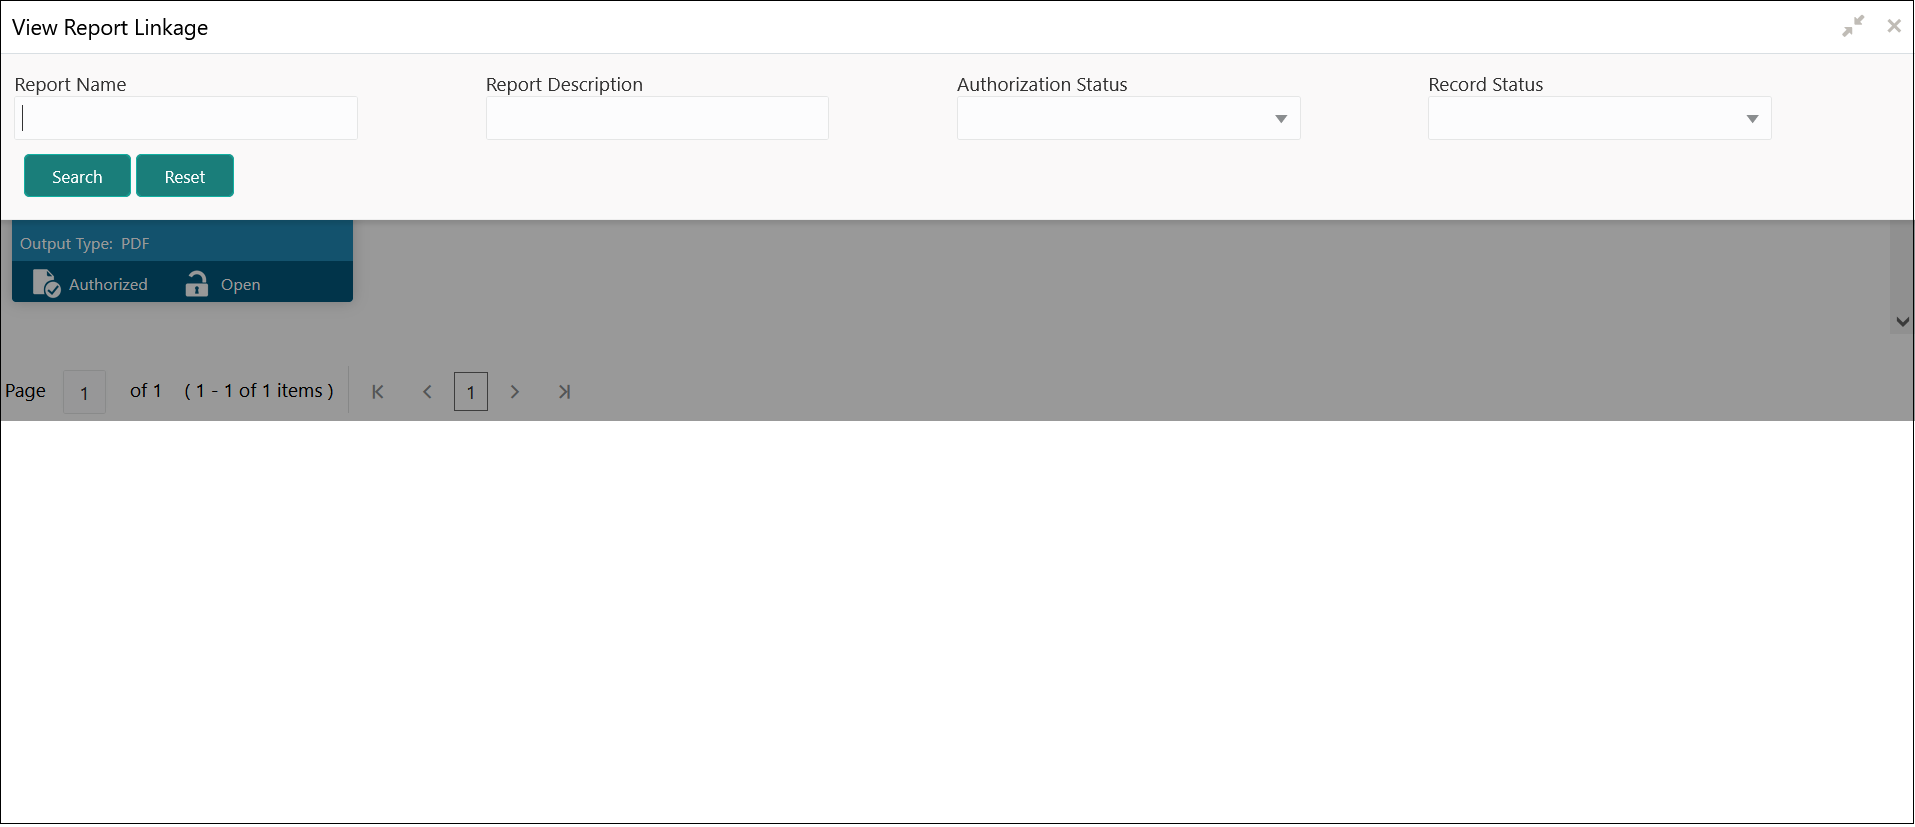The width and height of the screenshot is (1915, 827).
Task: Close the View Report Linkage dialog
Action: [x=1894, y=27]
